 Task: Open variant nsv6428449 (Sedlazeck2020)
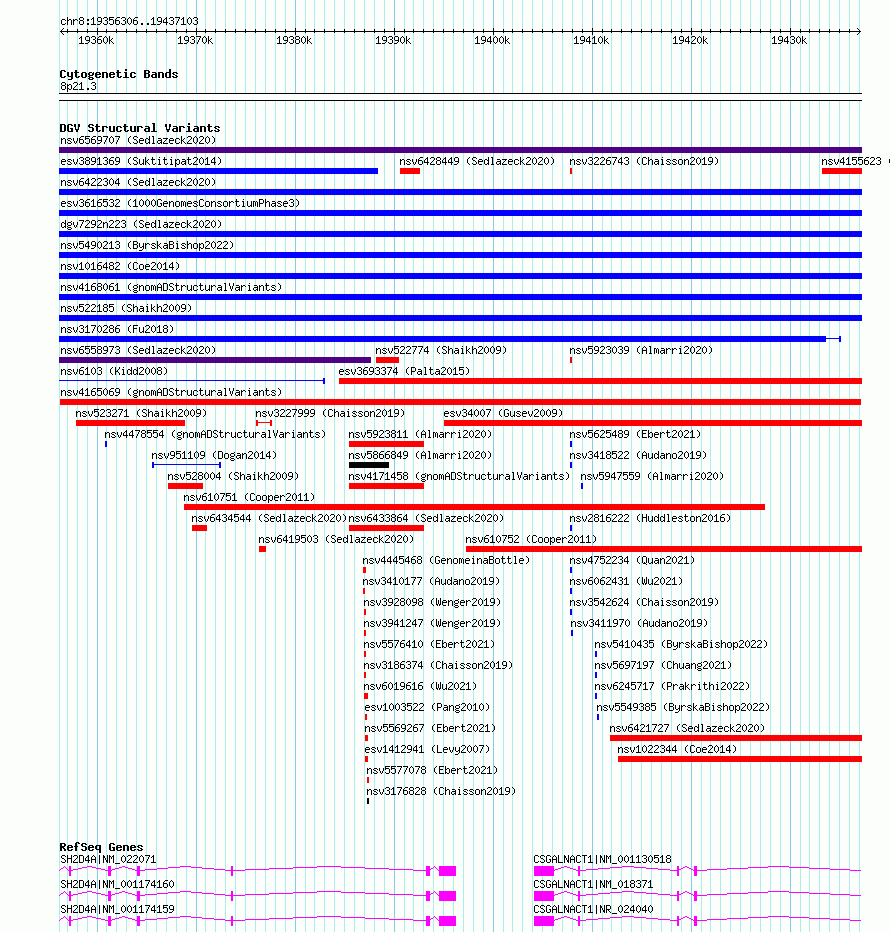pos(477,161)
